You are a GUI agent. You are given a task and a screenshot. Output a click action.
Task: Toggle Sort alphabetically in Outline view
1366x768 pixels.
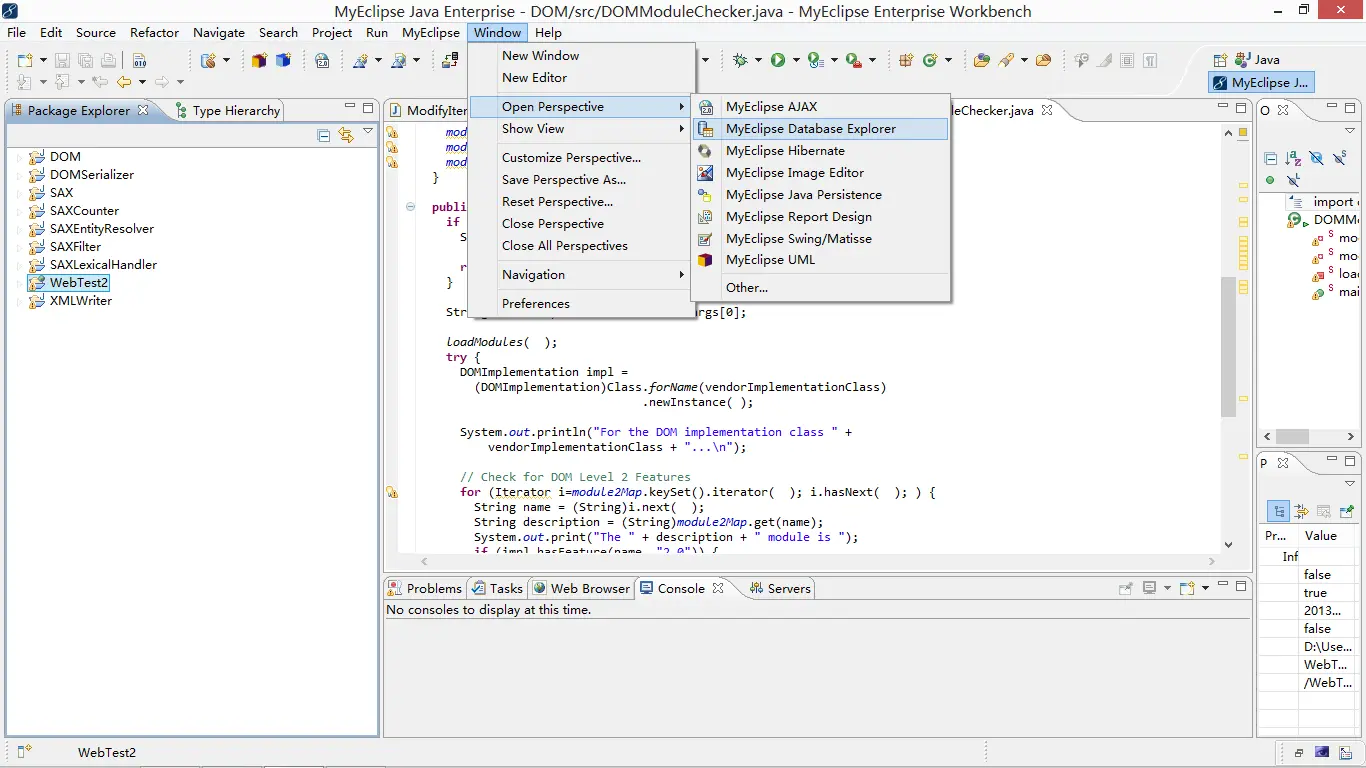[1293, 158]
